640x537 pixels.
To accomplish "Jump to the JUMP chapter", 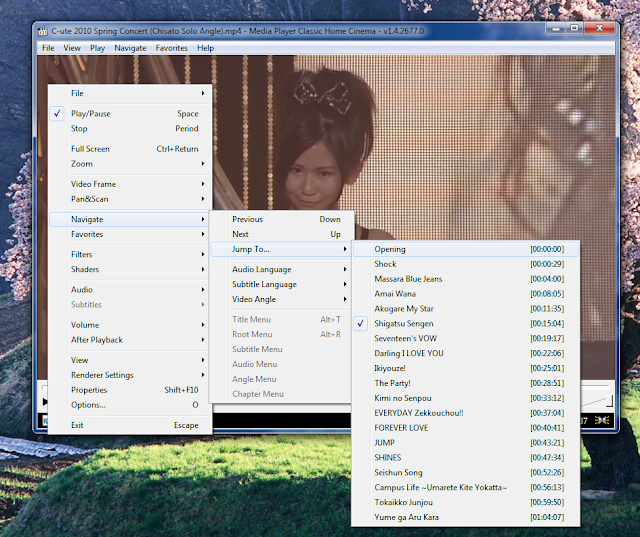I will coord(466,443).
